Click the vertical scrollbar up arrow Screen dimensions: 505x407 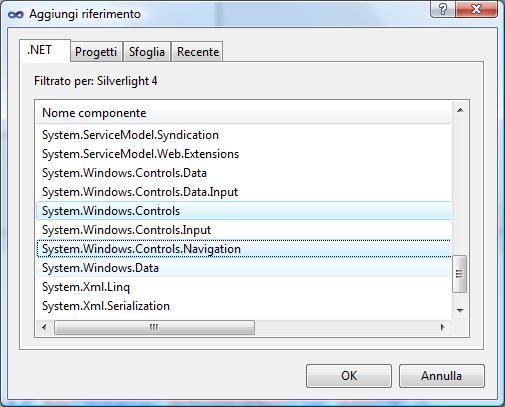460,110
